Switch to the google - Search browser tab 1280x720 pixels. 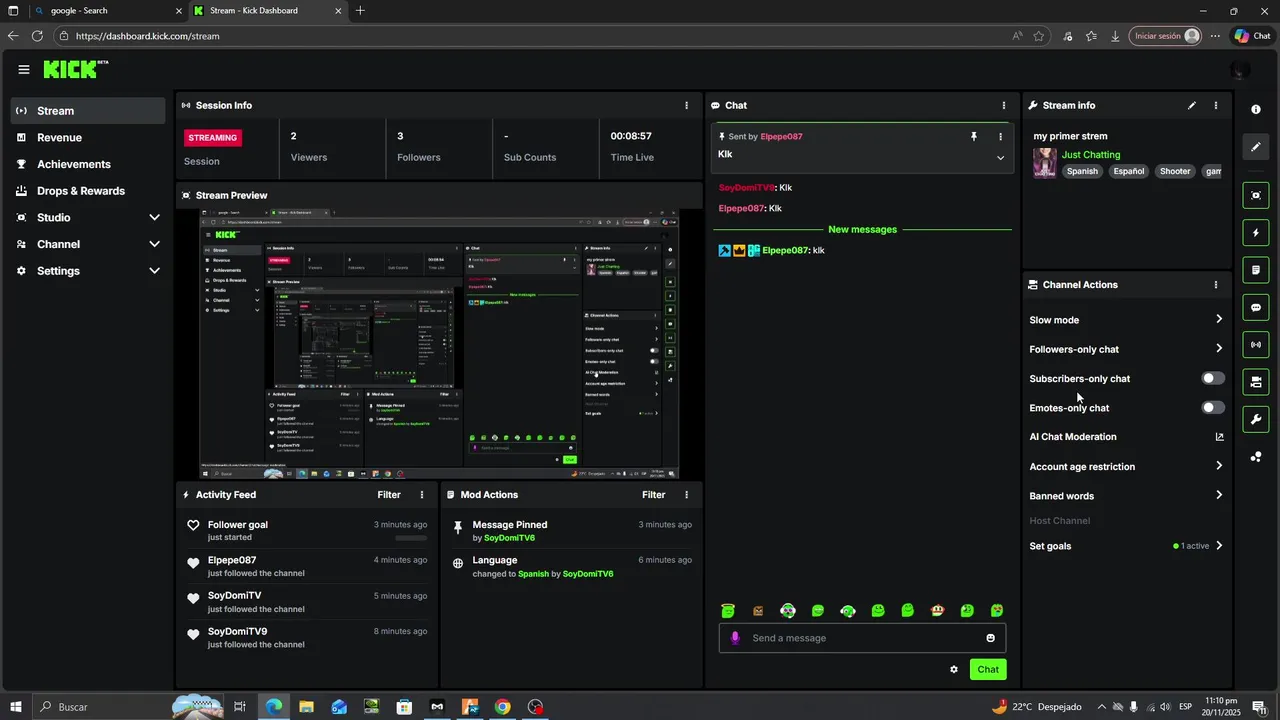click(107, 11)
